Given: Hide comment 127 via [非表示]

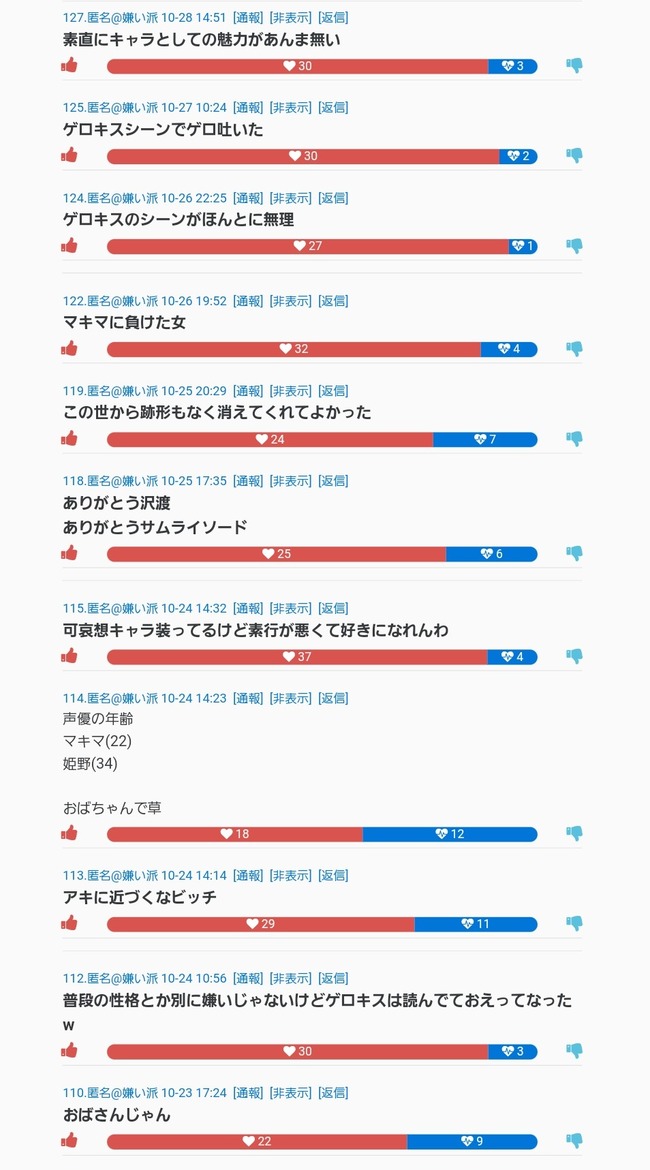Looking at the screenshot, I should pyautogui.click(x=290, y=17).
